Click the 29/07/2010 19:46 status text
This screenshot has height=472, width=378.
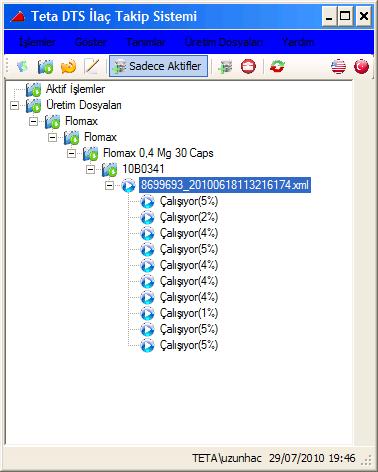tap(312, 458)
